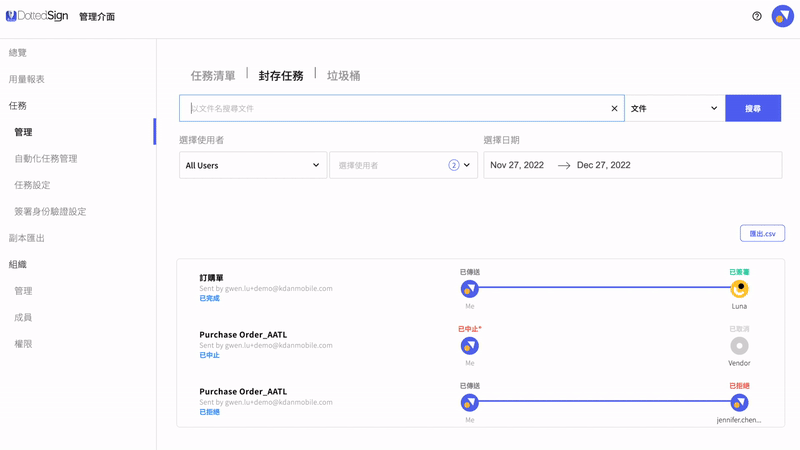Screen dimensions: 800x450
Task: Open the 垃圾桶 tab
Action: (x=343, y=76)
